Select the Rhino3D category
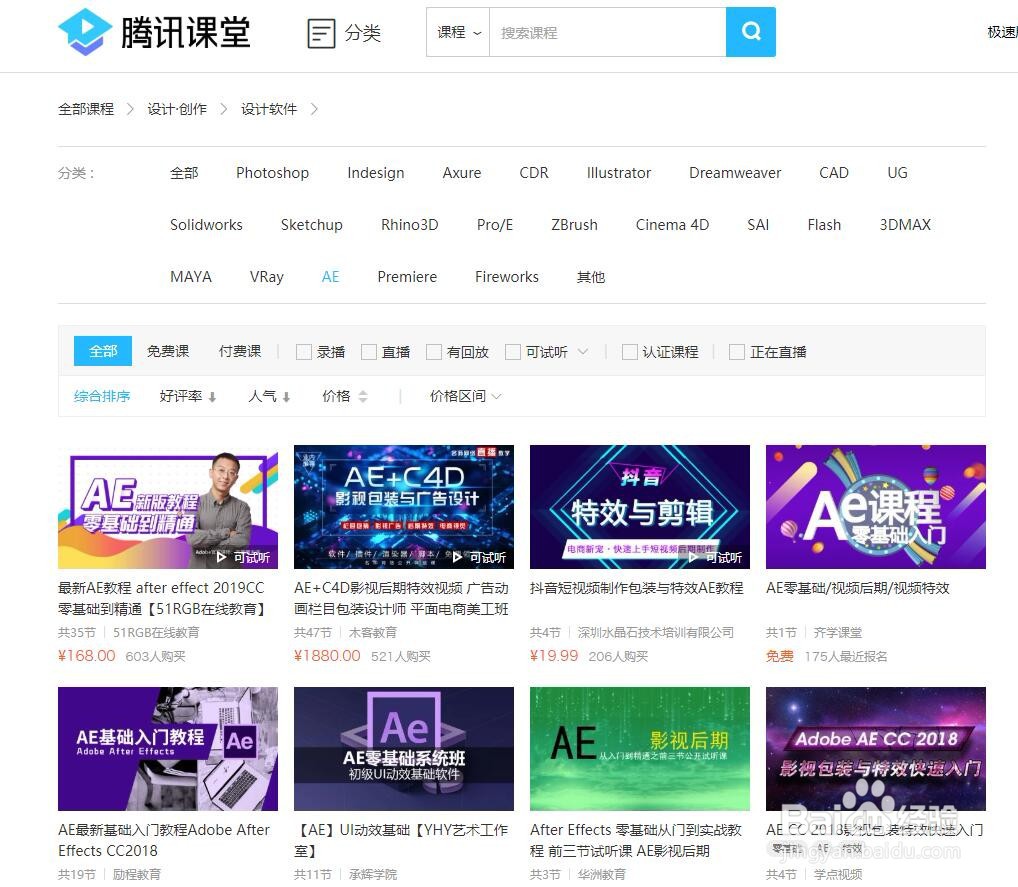 pyautogui.click(x=409, y=225)
